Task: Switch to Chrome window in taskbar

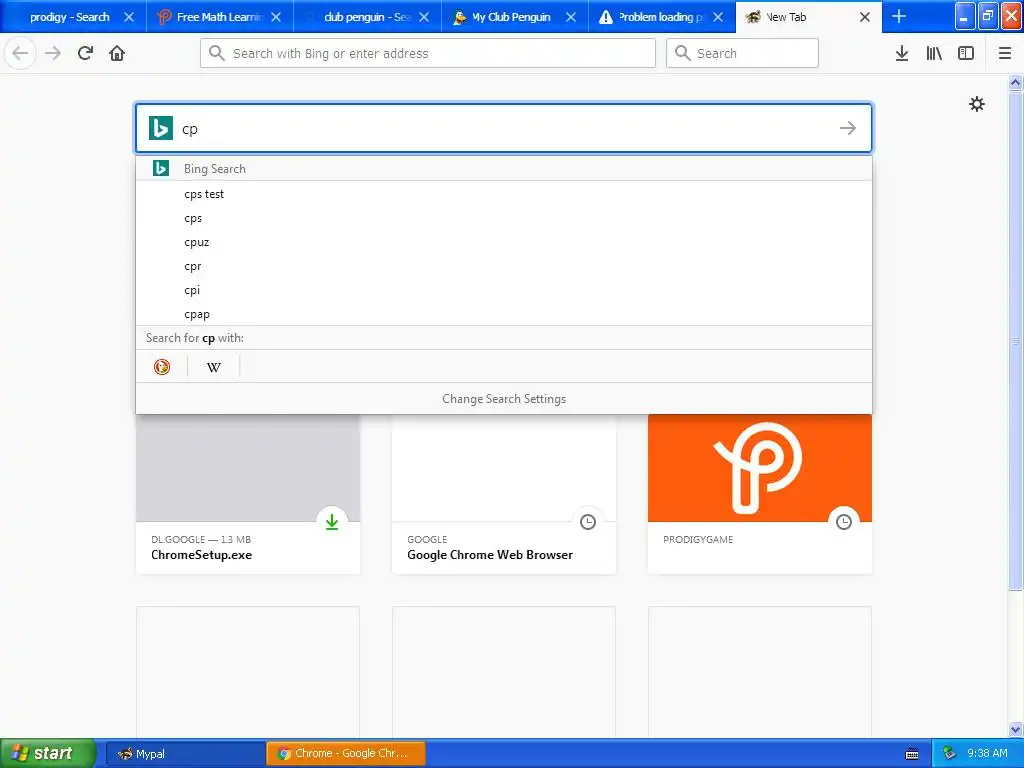Action: tap(345, 754)
